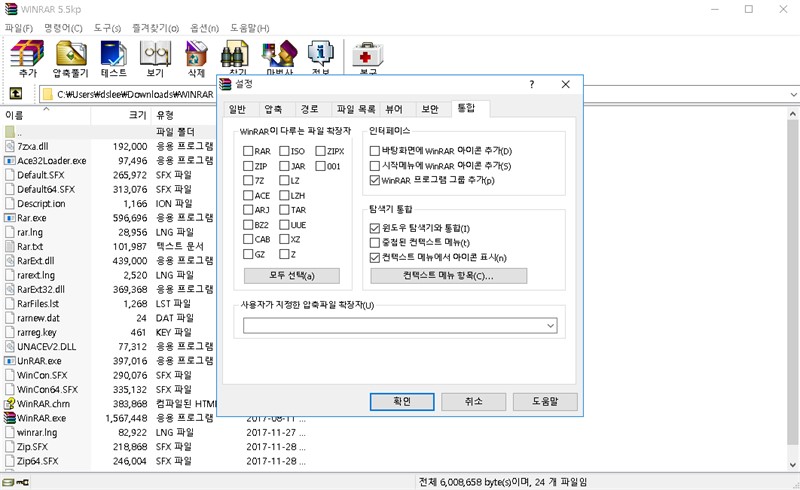800x490 pixels.
Task: Sort by the 이름 column header
Action: pos(47,115)
